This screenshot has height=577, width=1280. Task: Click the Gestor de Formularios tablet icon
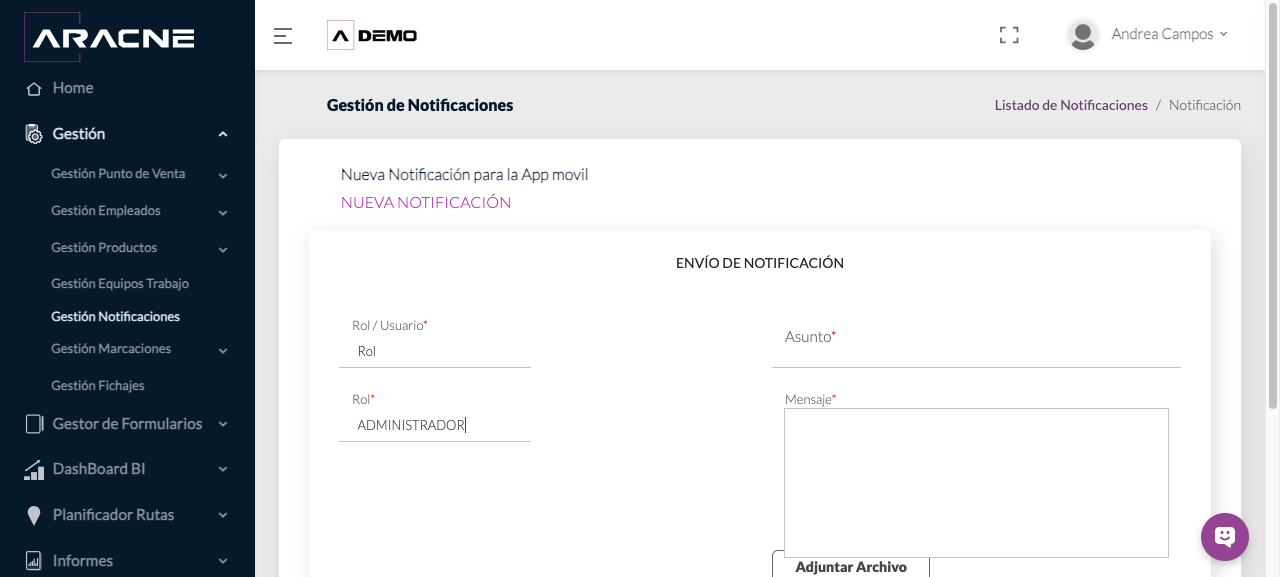(34, 424)
